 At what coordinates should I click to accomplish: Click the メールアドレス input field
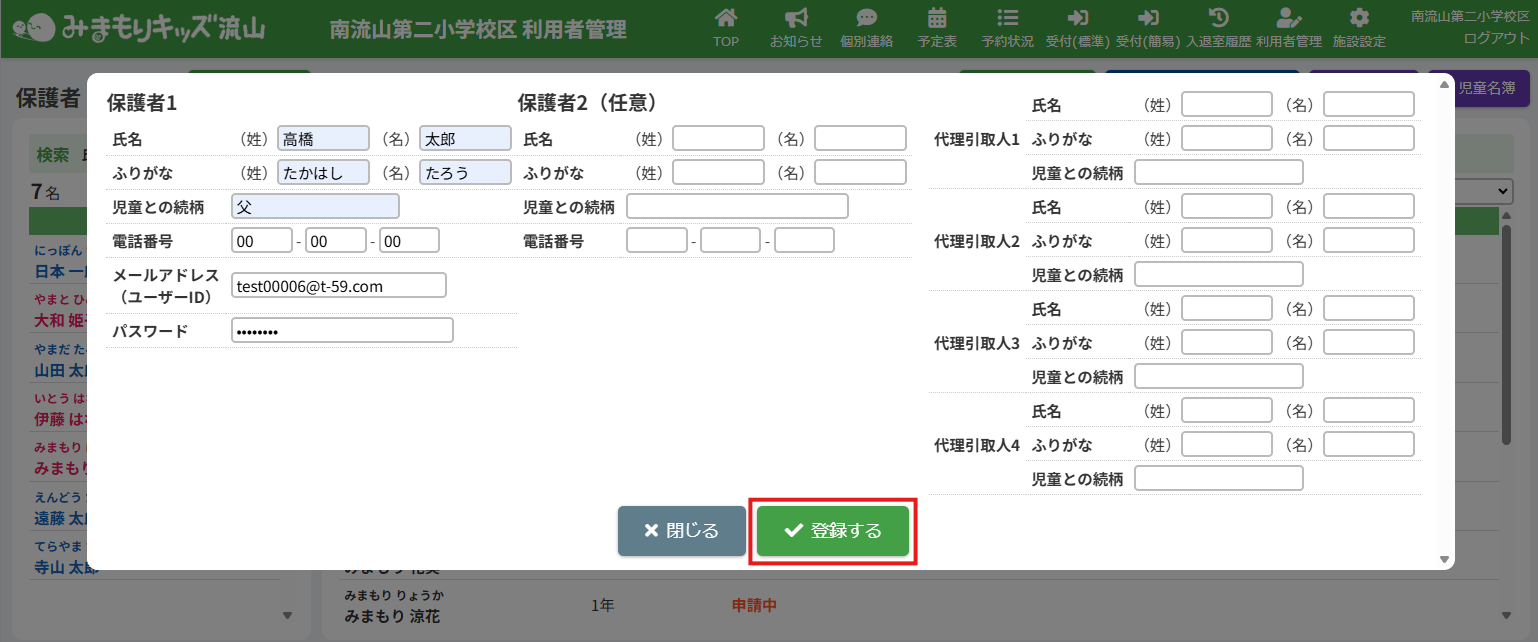pos(338,286)
